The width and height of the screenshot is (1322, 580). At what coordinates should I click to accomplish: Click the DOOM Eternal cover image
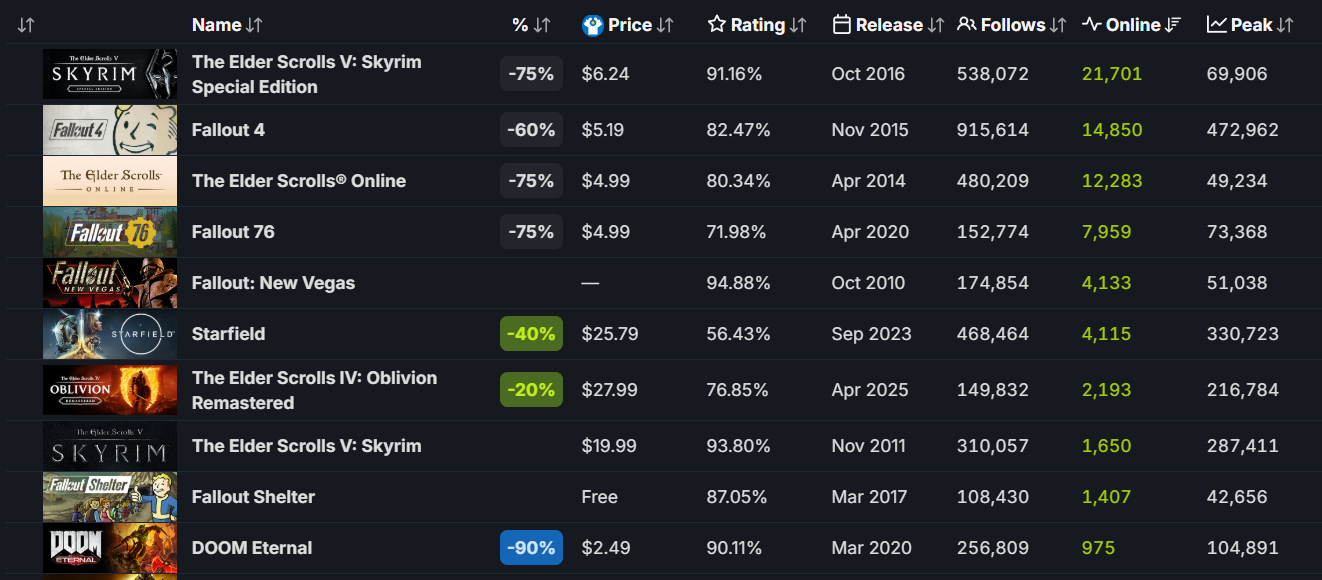(x=110, y=548)
